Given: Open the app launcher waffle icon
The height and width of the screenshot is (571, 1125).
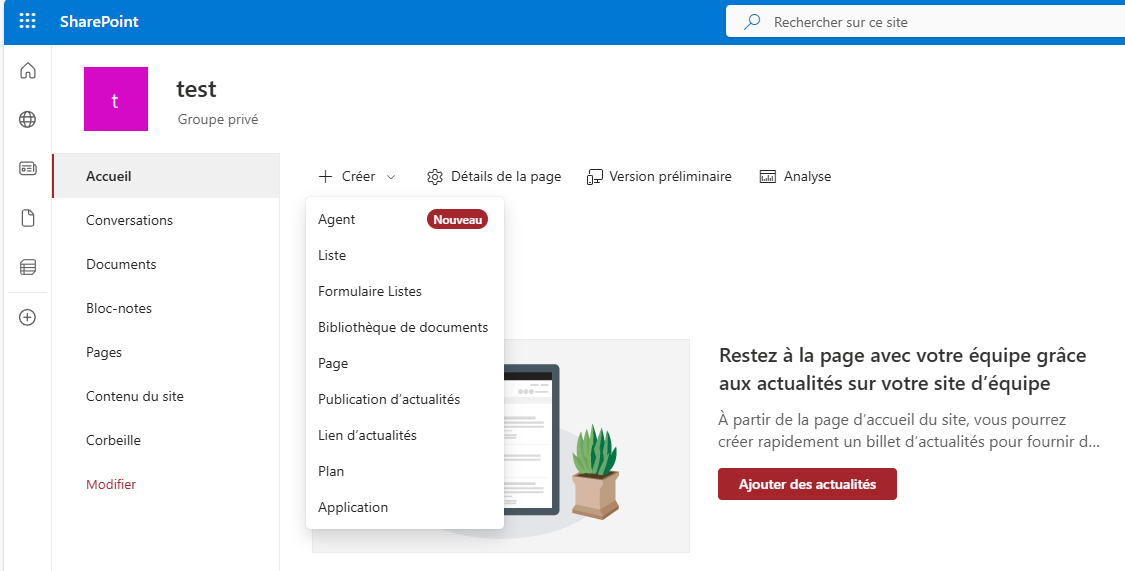Looking at the screenshot, I should (x=27, y=21).
